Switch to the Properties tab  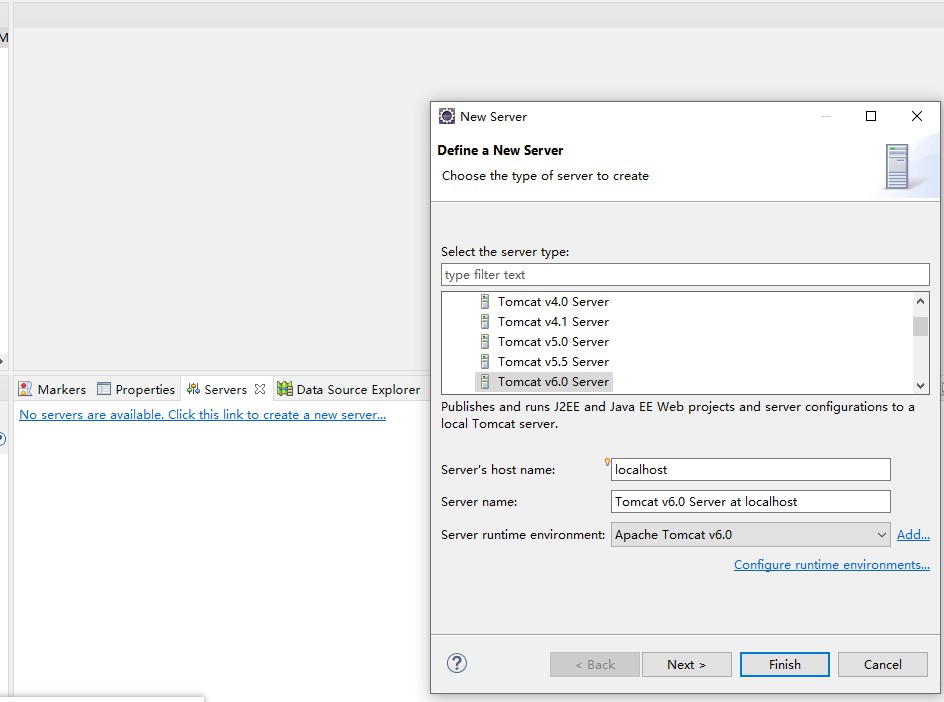click(x=137, y=389)
